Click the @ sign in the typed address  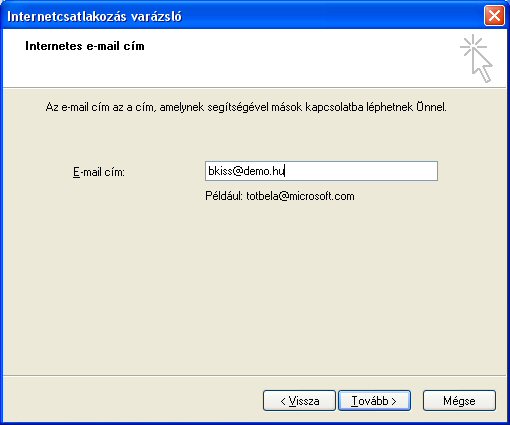pyautogui.click(x=238, y=171)
